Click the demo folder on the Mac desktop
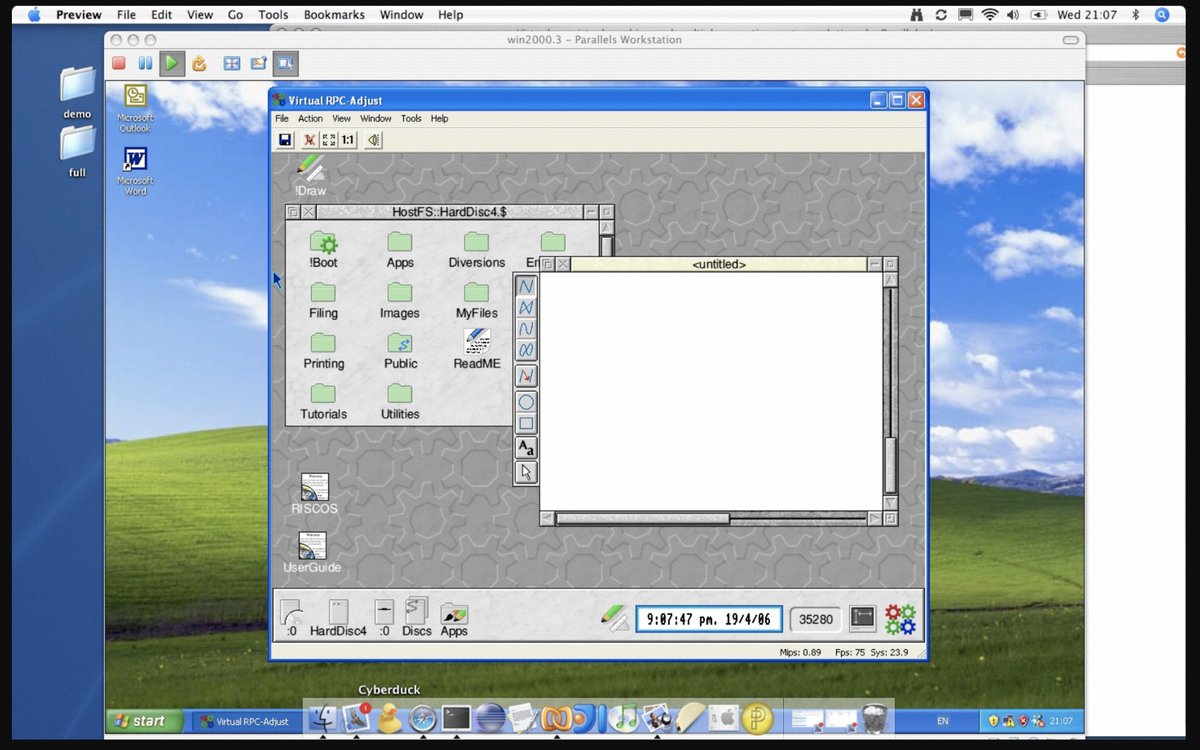 tap(77, 84)
